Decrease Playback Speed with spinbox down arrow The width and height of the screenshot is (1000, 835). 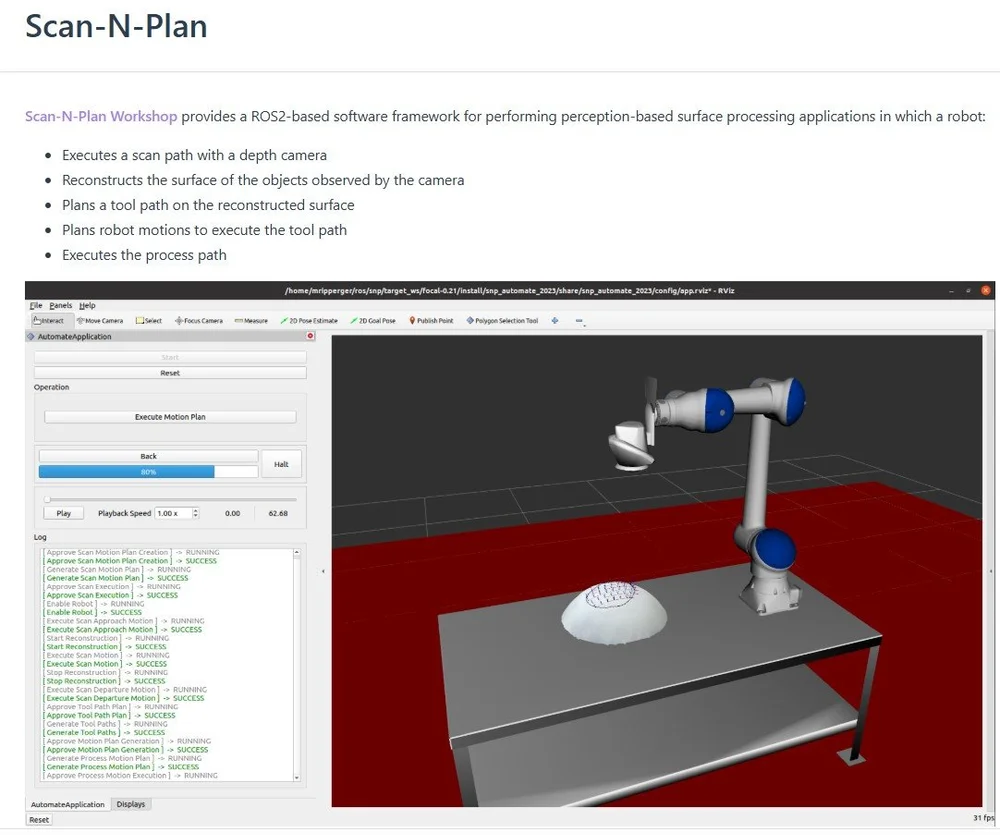[x=196, y=515]
